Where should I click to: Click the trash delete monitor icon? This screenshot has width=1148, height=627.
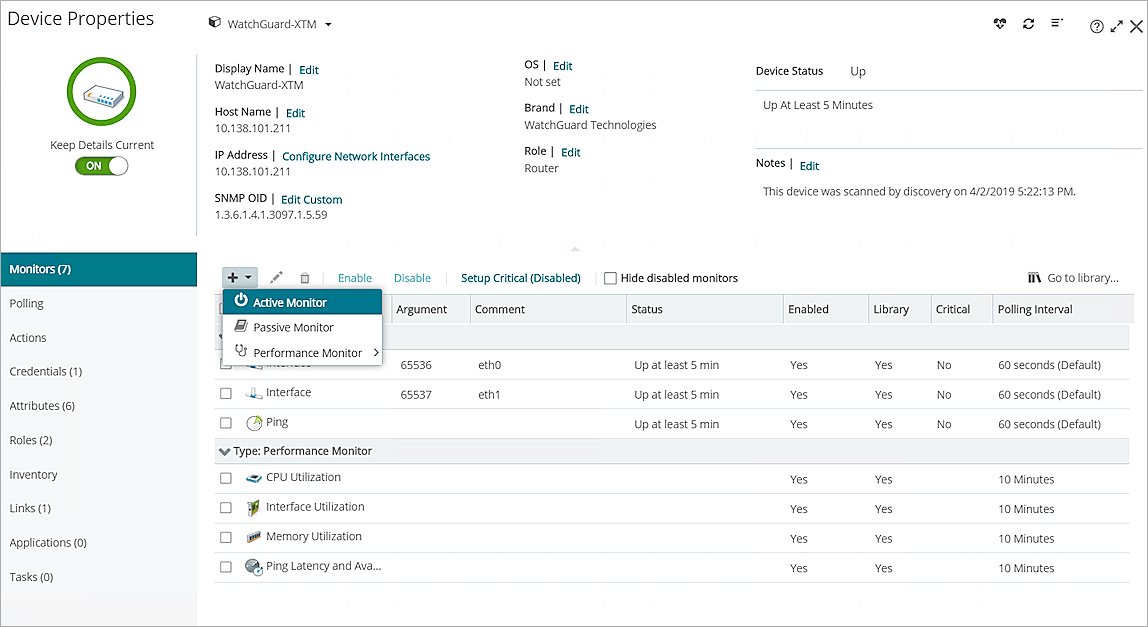[305, 278]
